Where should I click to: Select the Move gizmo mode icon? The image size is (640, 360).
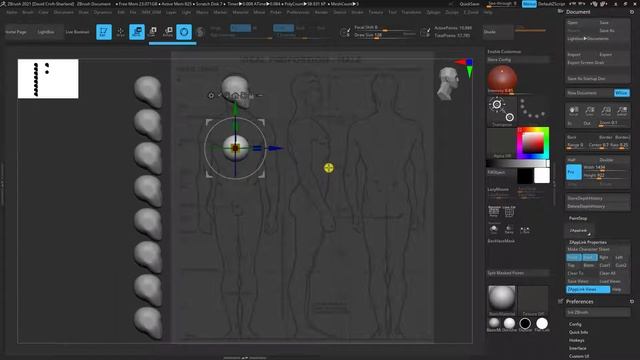(x=137, y=32)
